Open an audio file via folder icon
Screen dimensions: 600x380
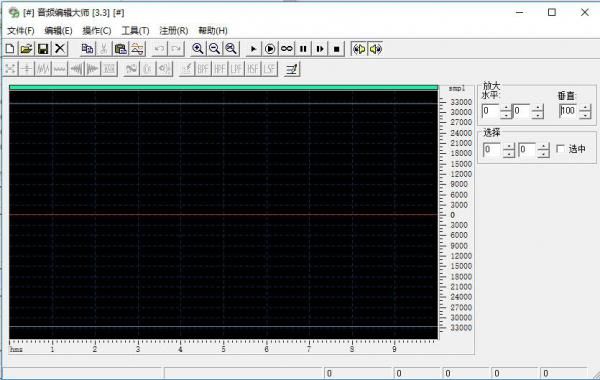tap(26, 49)
